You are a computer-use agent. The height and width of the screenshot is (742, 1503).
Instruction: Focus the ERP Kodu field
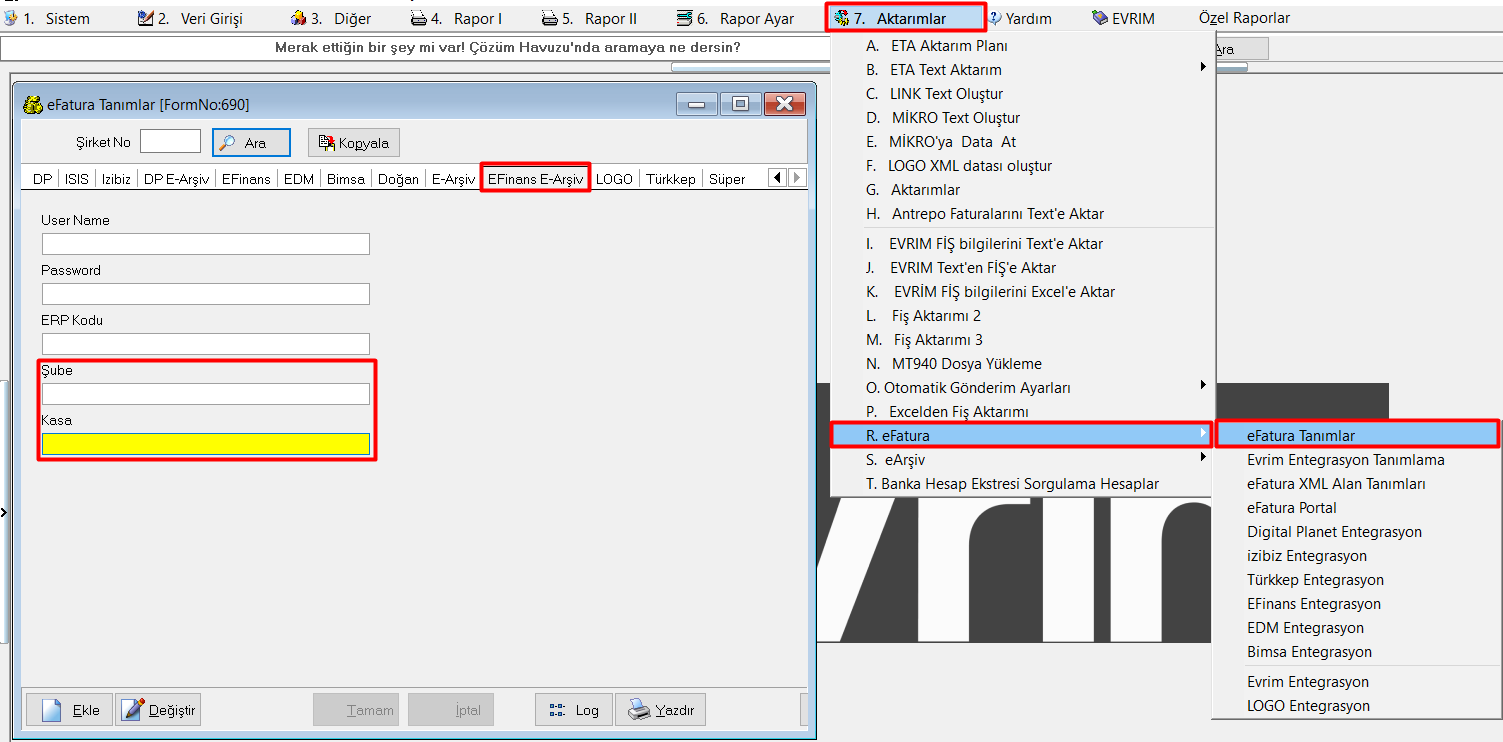tap(206, 344)
